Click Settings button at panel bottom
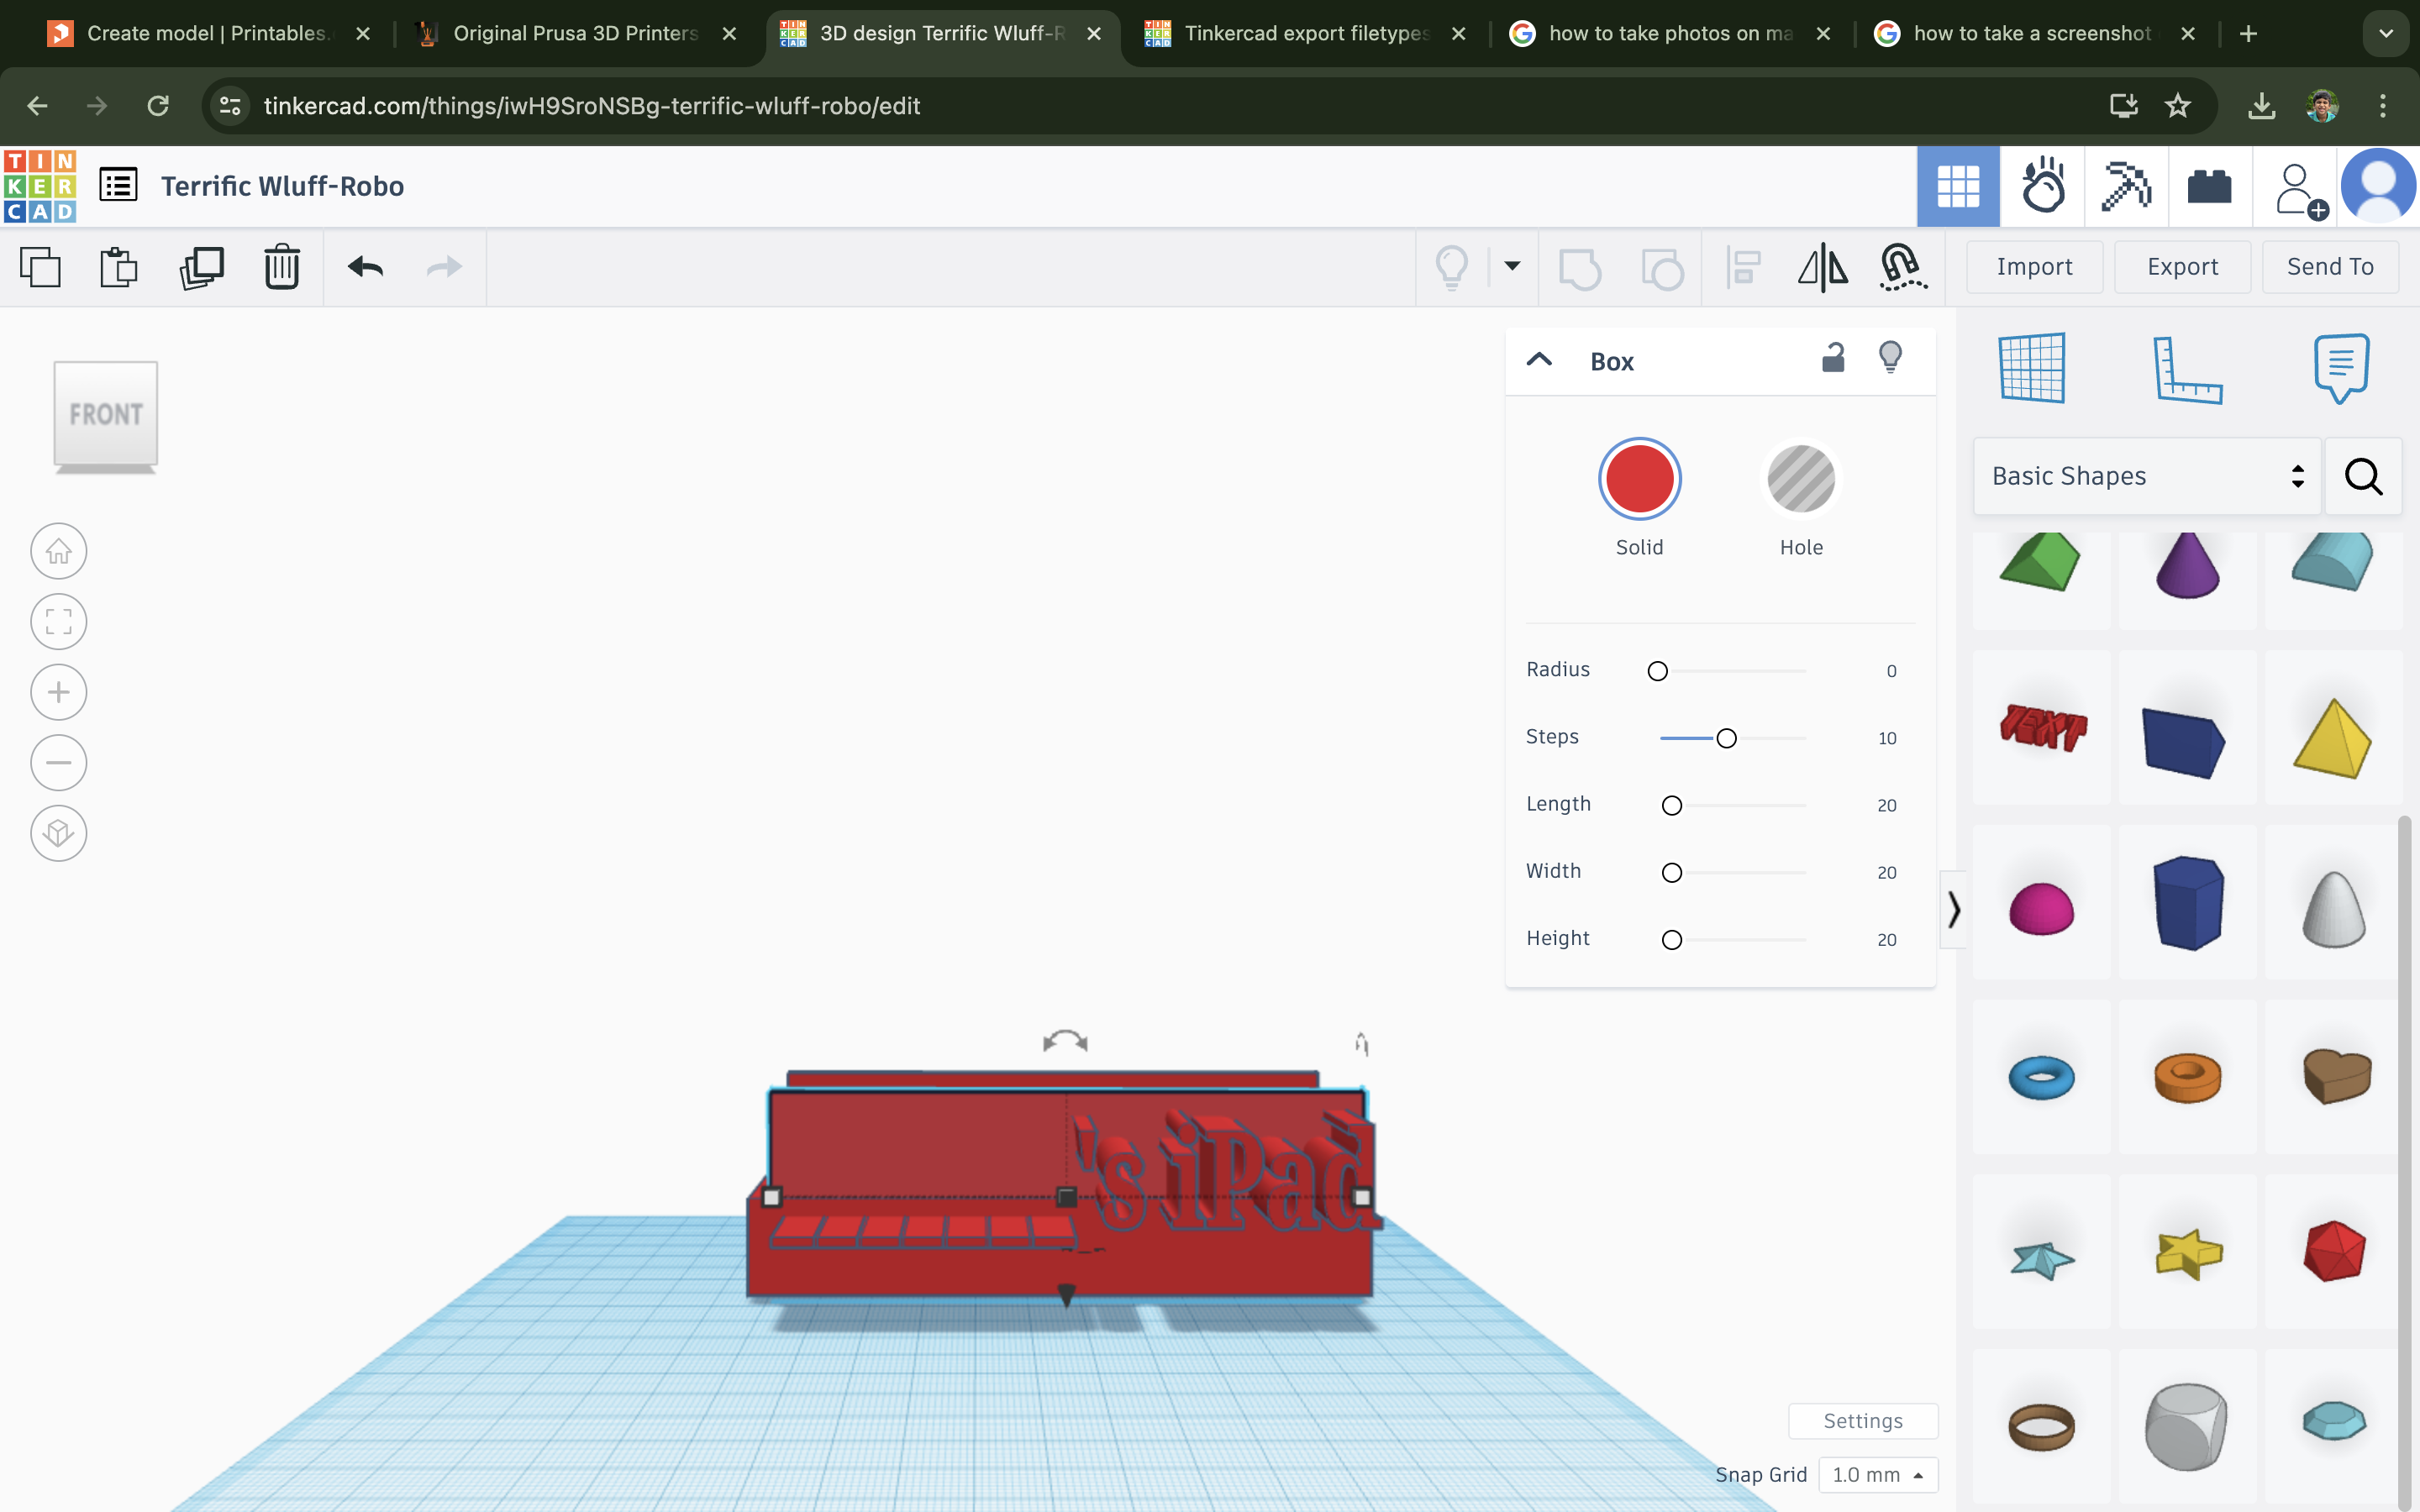The height and width of the screenshot is (1512, 2420). pyautogui.click(x=1863, y=1420)
